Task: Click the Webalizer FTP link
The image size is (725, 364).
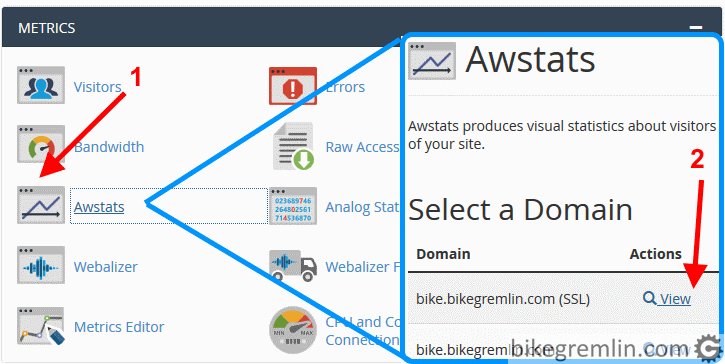Action: 362,267
